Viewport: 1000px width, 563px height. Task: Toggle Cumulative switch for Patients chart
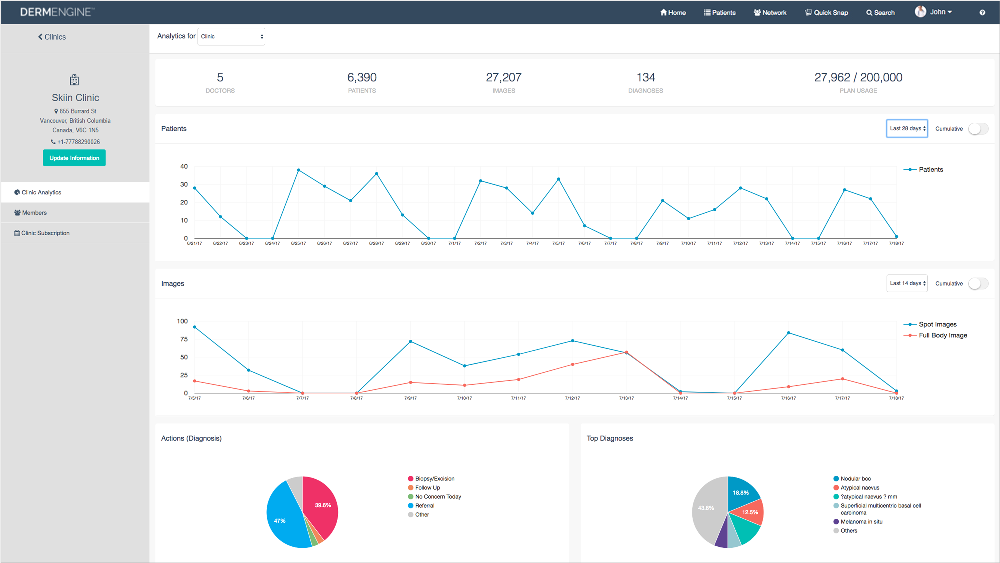pos(978,128)
